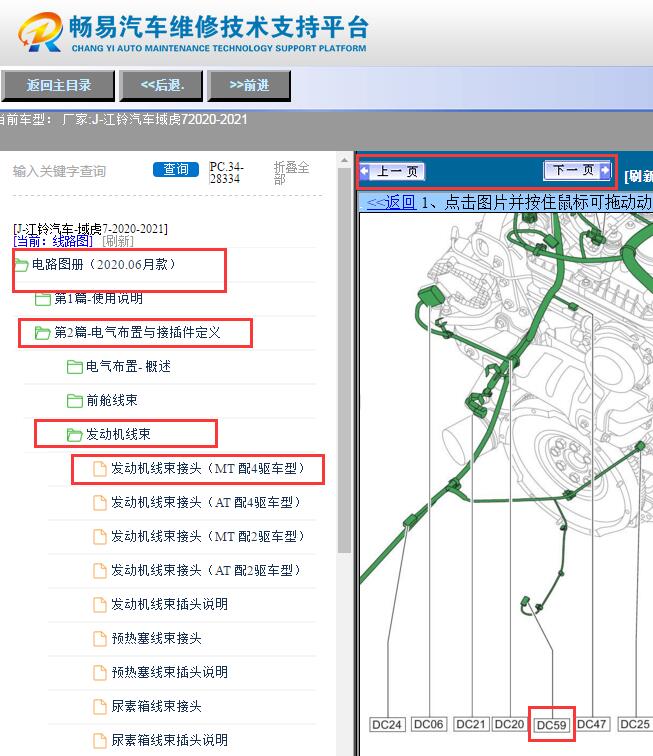Open 尿素箱线束插头说明 entry

coord(169,741)
